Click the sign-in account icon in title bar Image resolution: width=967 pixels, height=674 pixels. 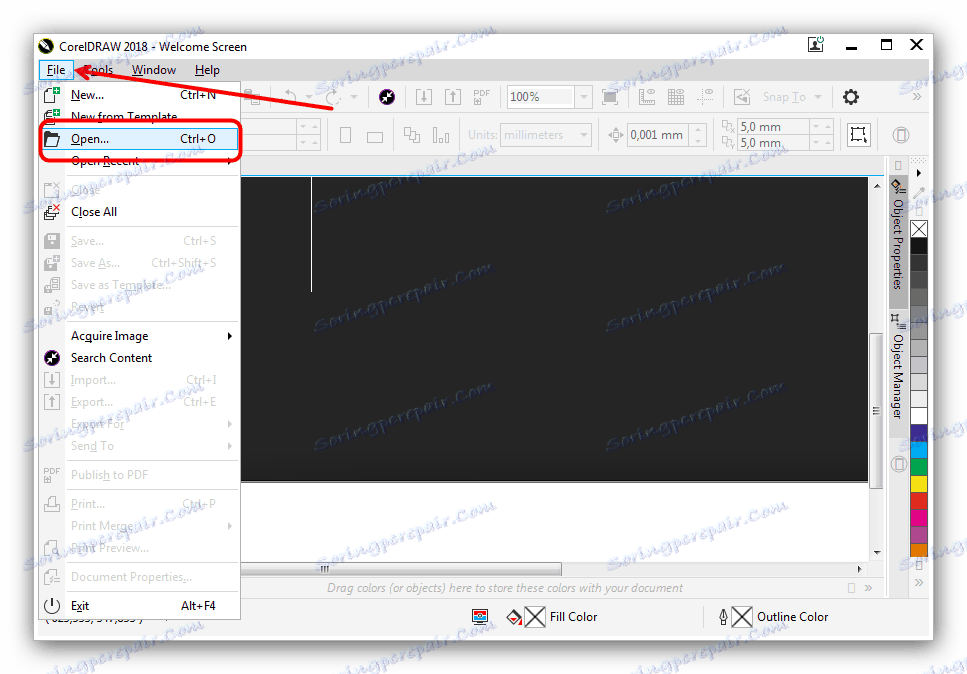pos(816,45)
